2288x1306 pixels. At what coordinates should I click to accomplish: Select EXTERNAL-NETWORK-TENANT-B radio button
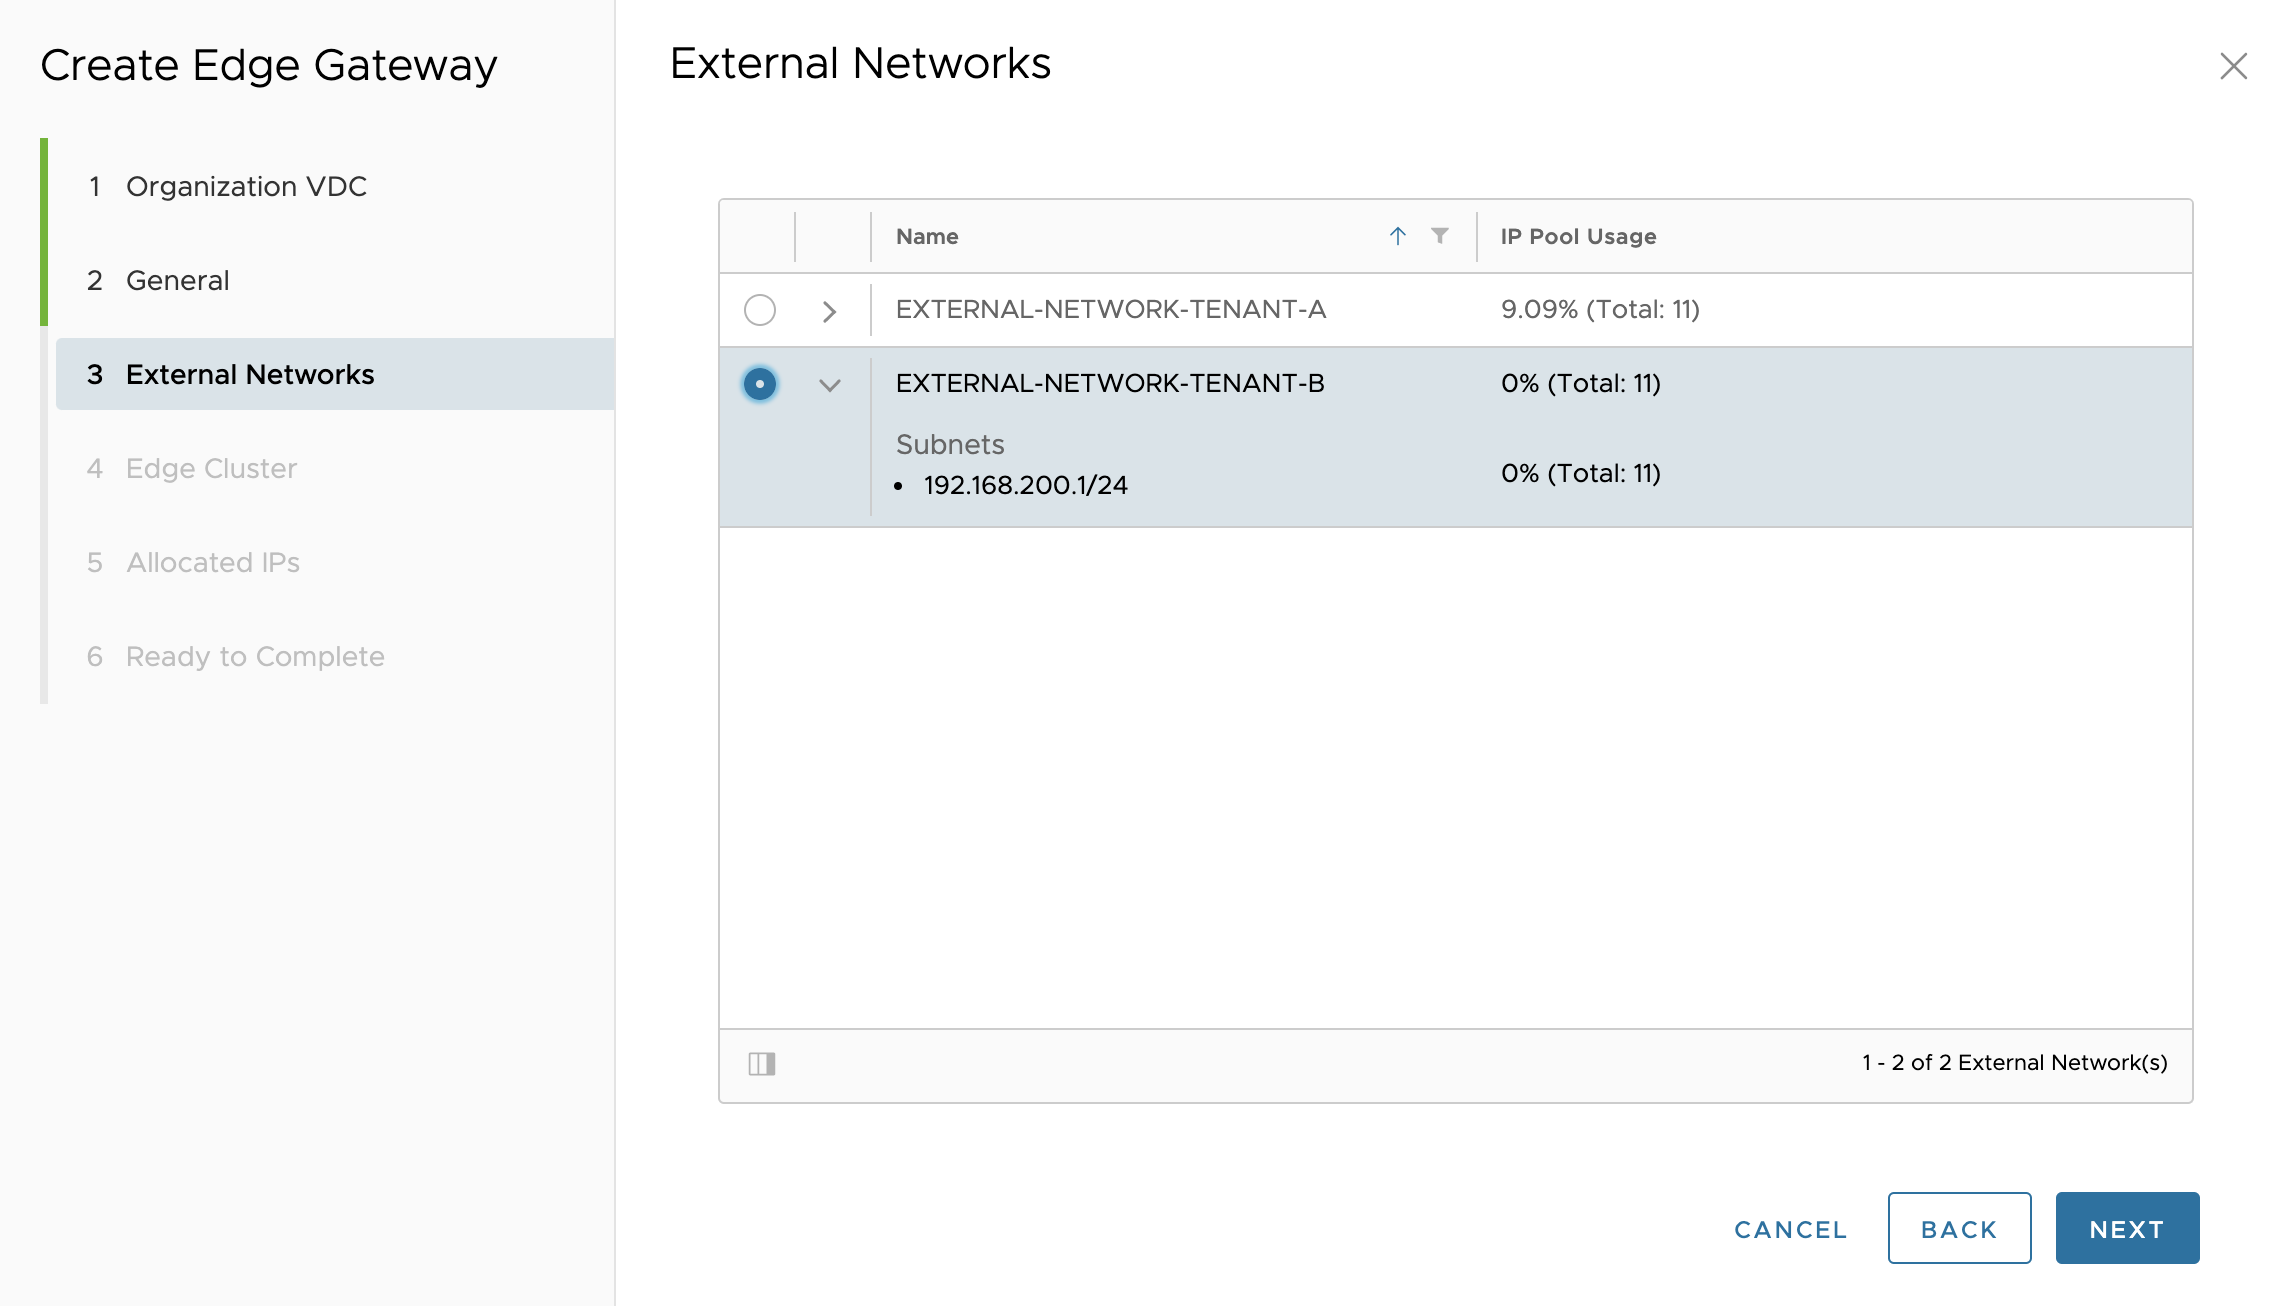(759, 384)
